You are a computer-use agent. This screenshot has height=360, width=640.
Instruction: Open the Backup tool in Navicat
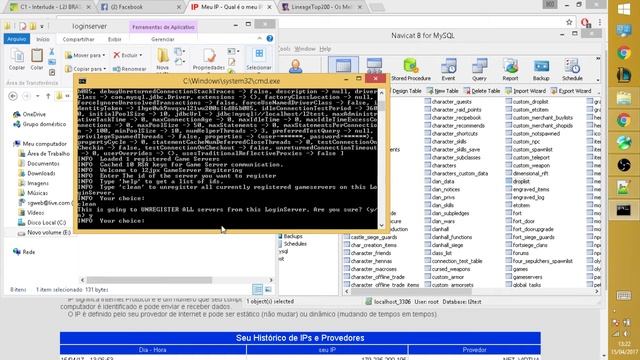pyautogui.click(x=541, y=69)
